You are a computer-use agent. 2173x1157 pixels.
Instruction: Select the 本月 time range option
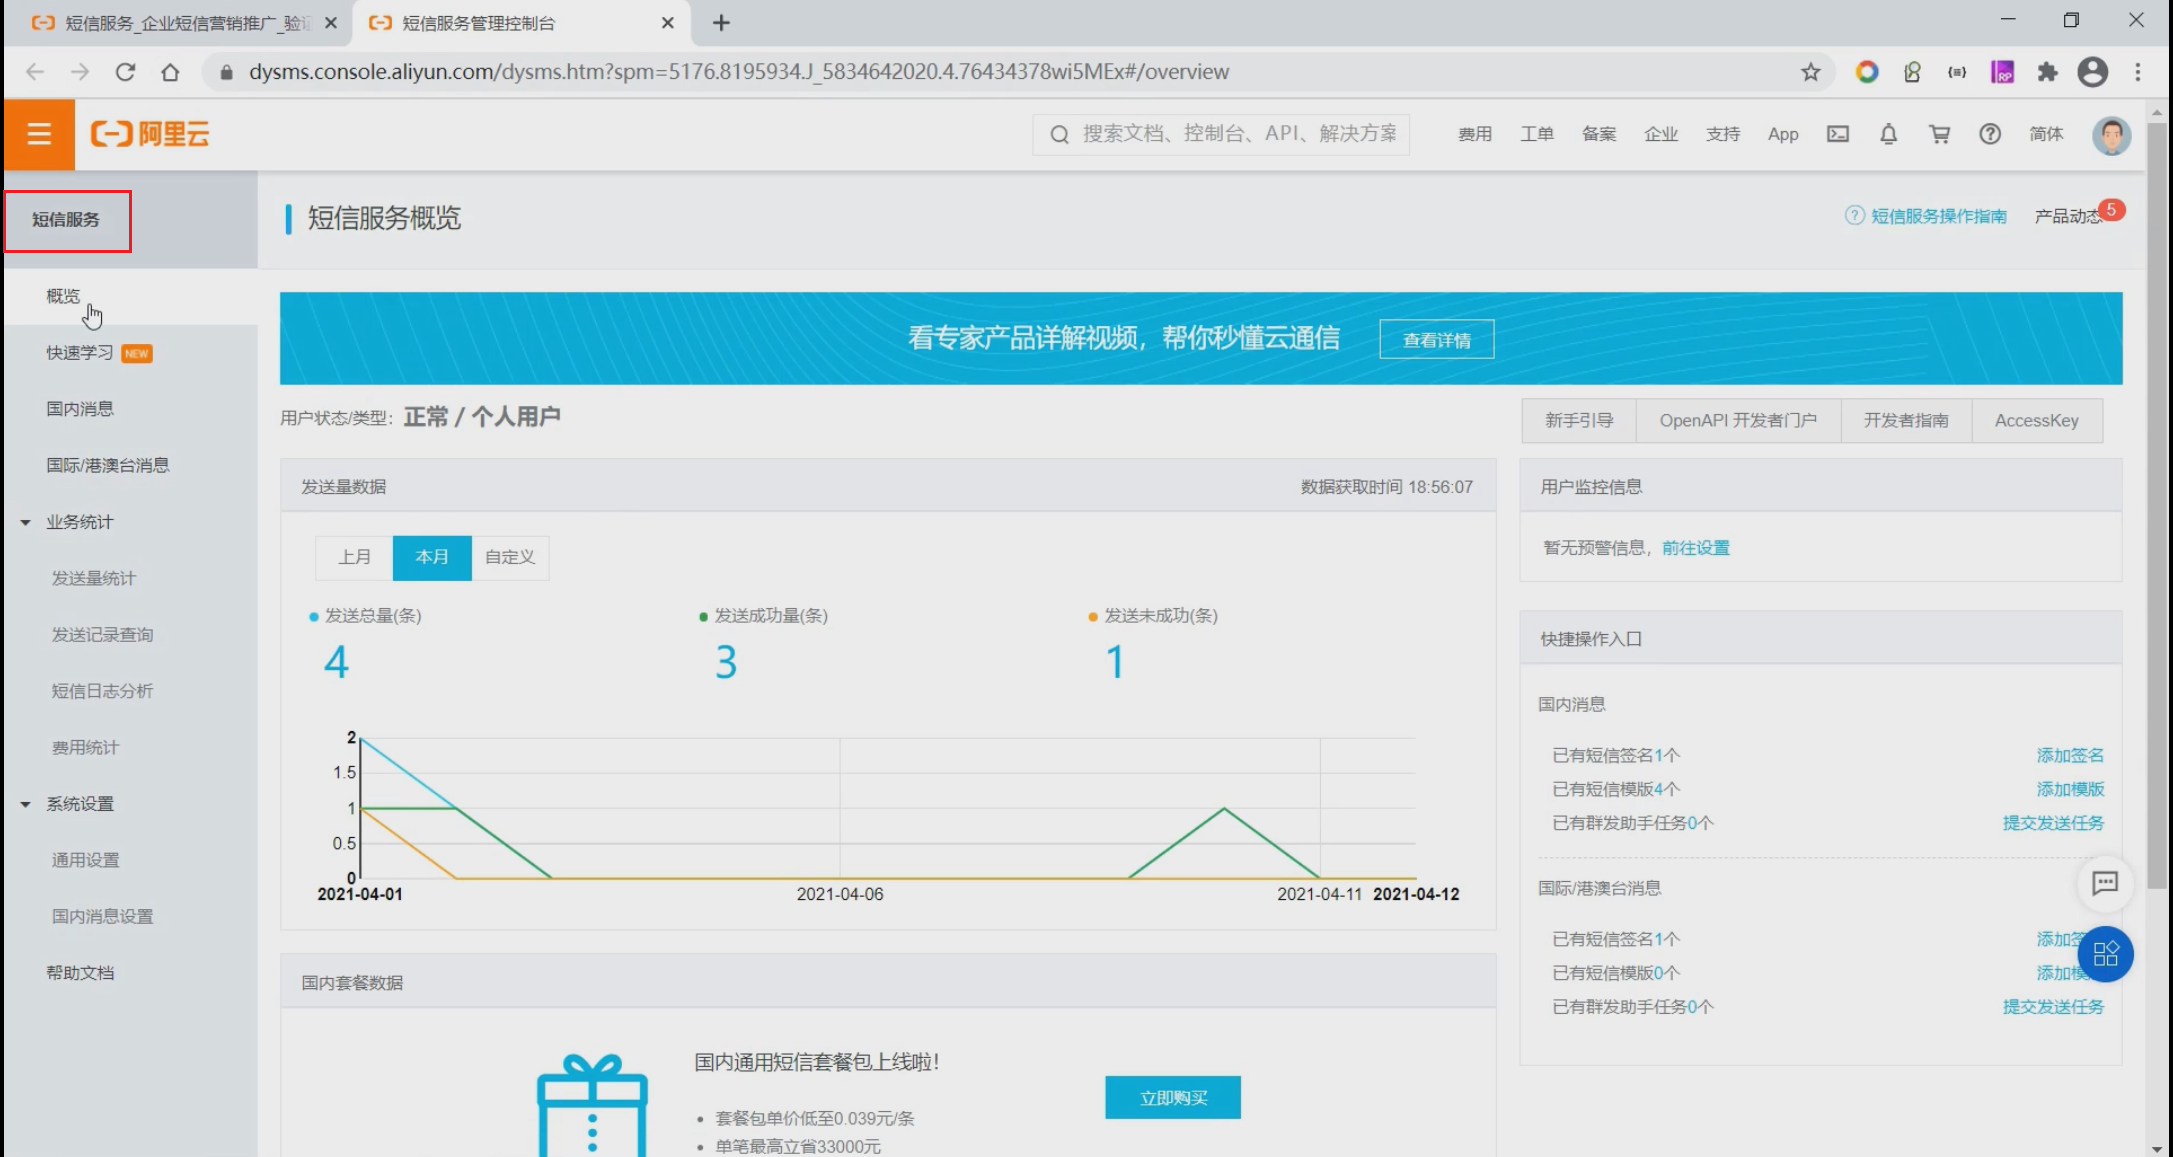pyautogui.click(x=432, y=557)
